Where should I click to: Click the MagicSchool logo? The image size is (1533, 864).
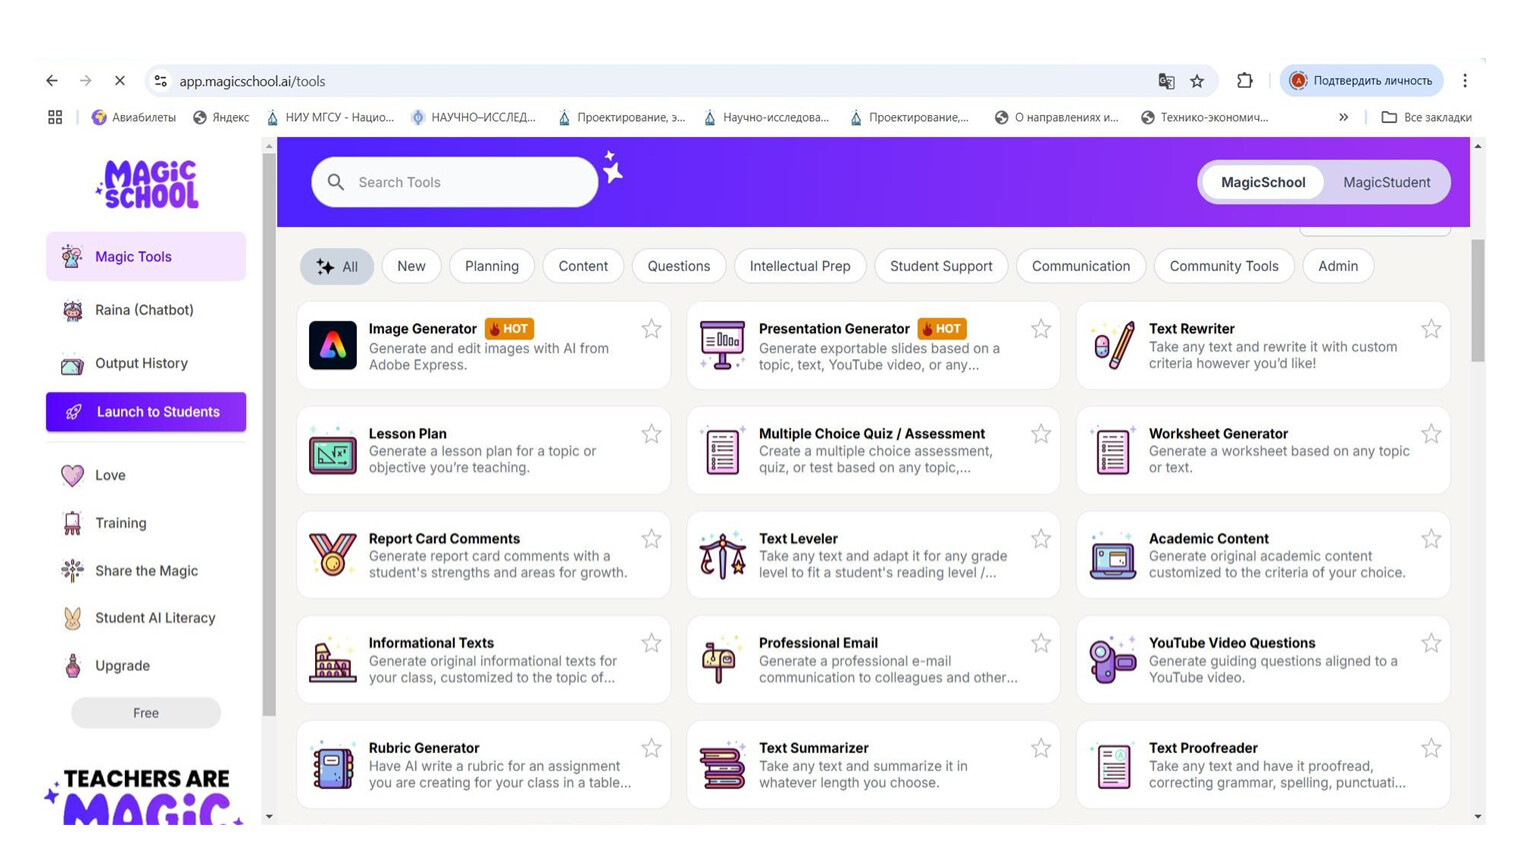click(147, 184)
